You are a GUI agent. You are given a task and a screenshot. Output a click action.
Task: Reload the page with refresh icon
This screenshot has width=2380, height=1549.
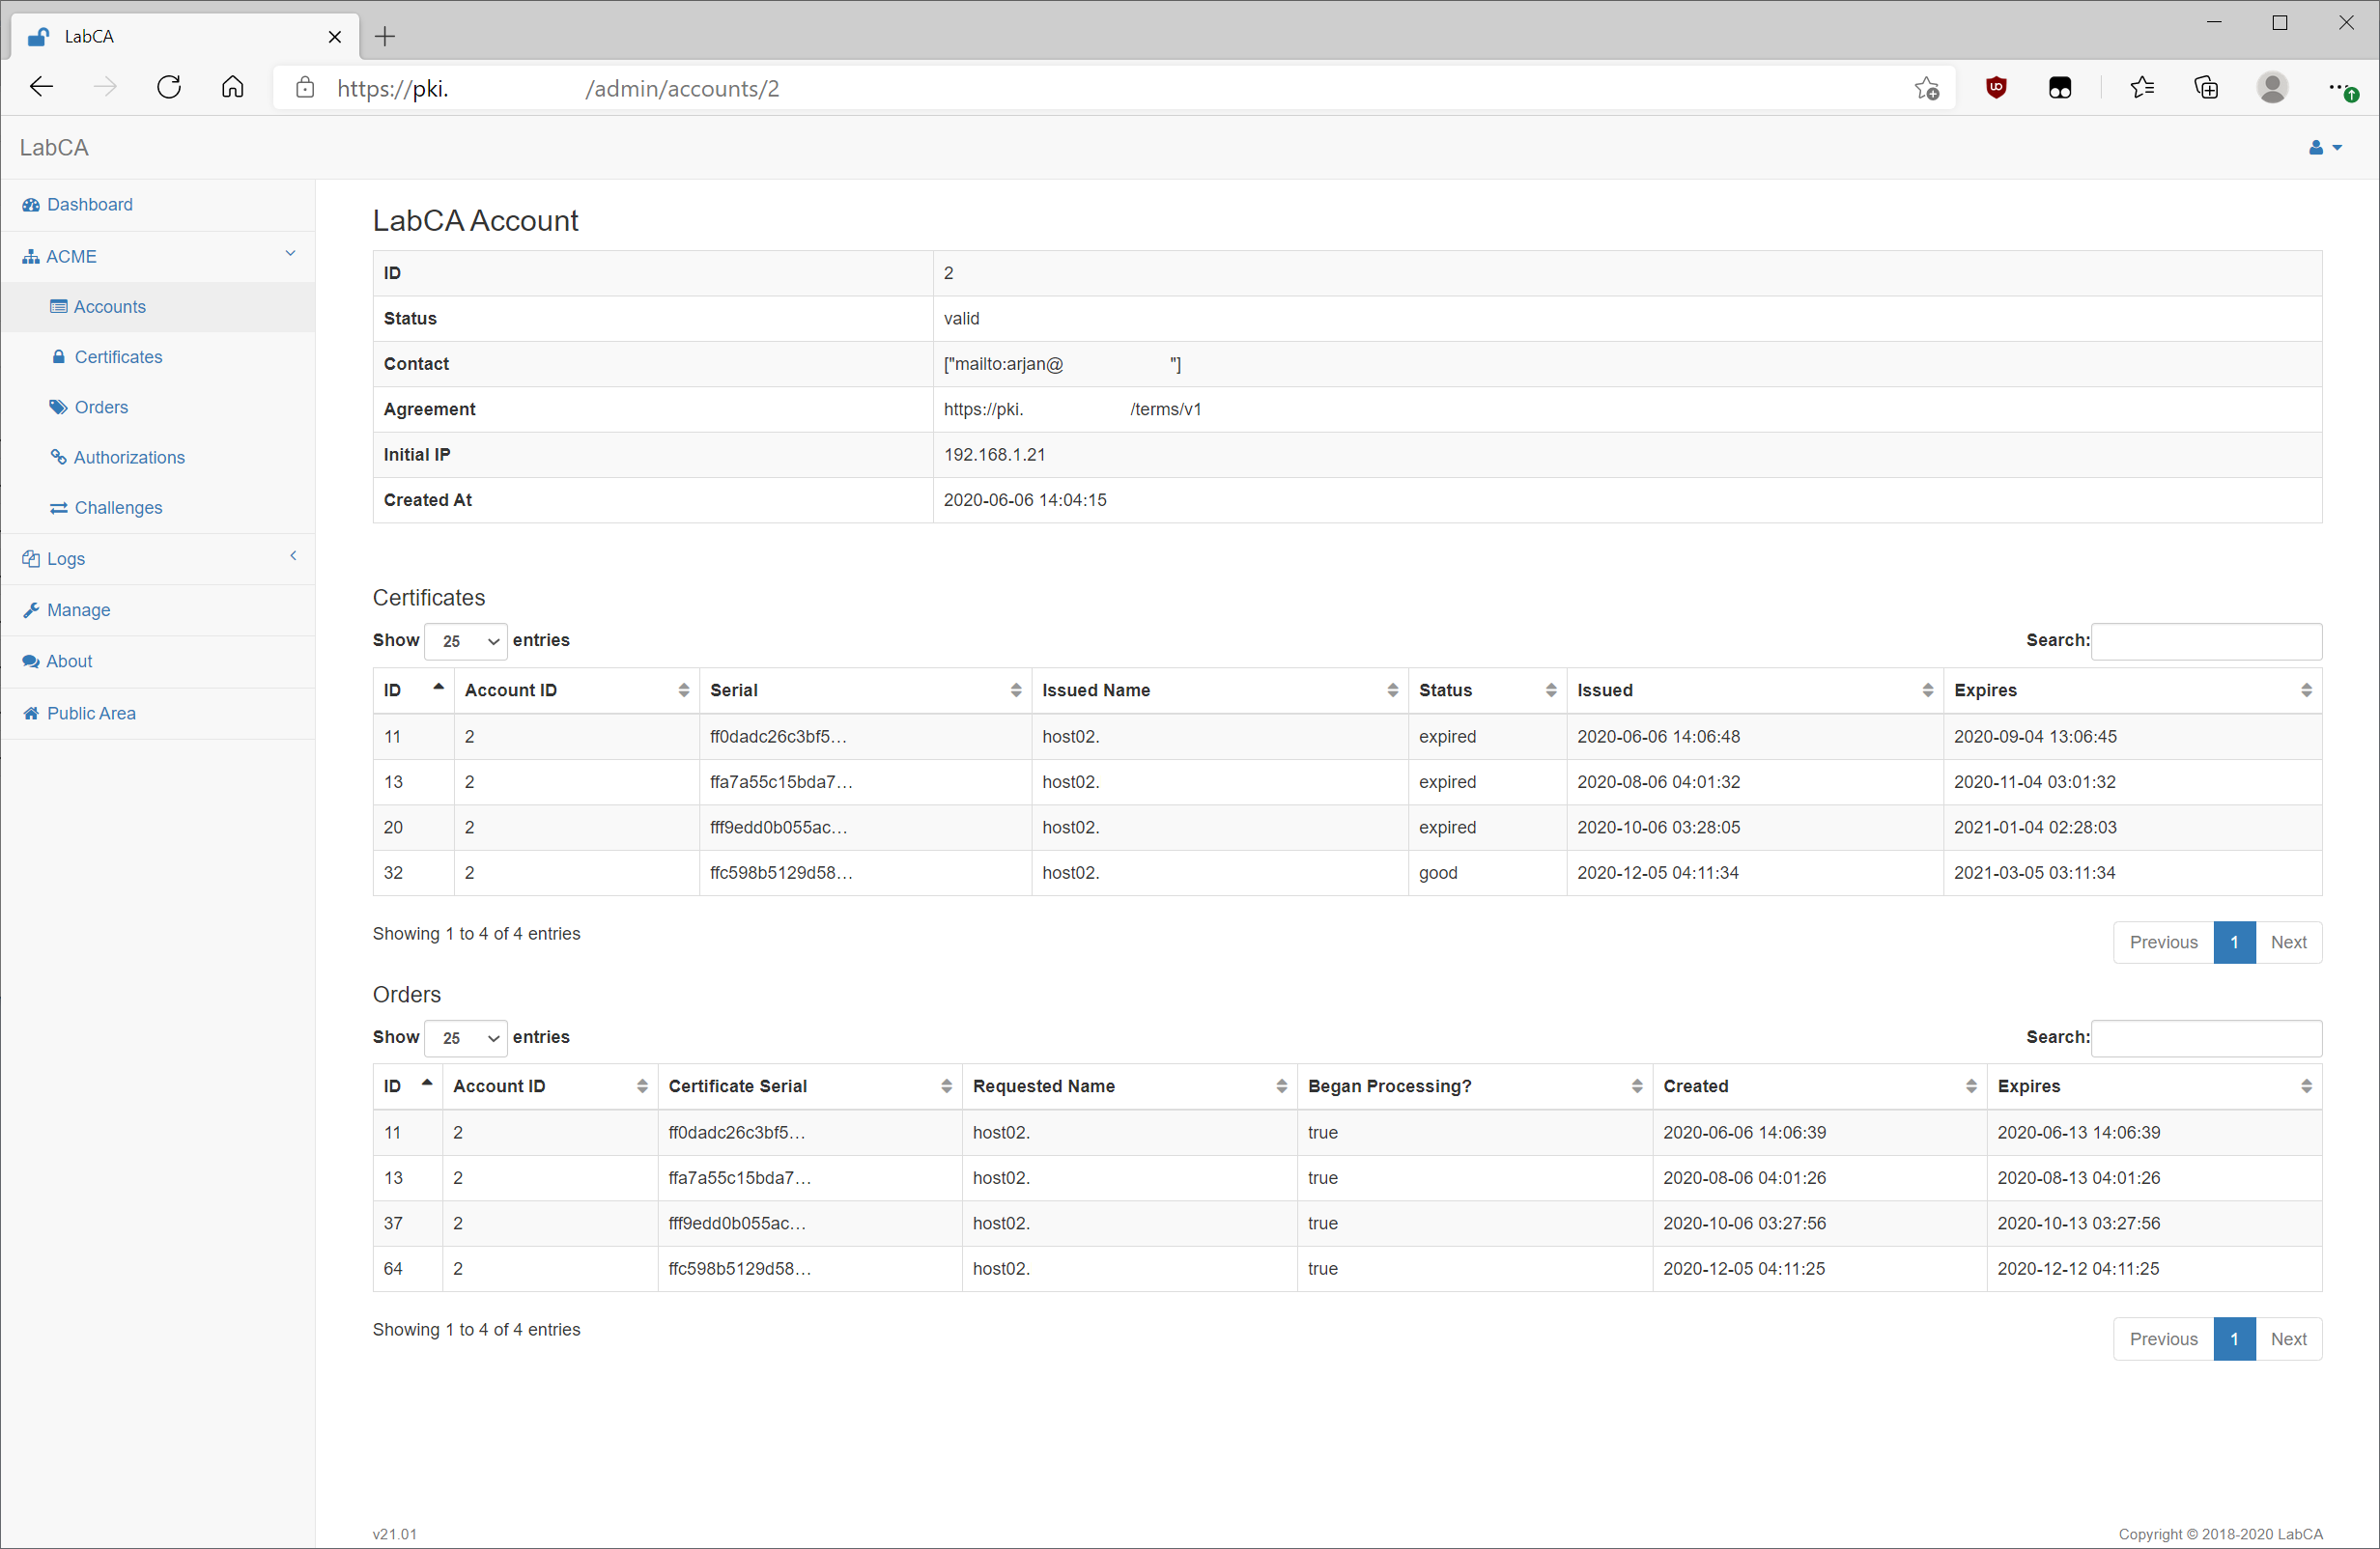[168, 87]
